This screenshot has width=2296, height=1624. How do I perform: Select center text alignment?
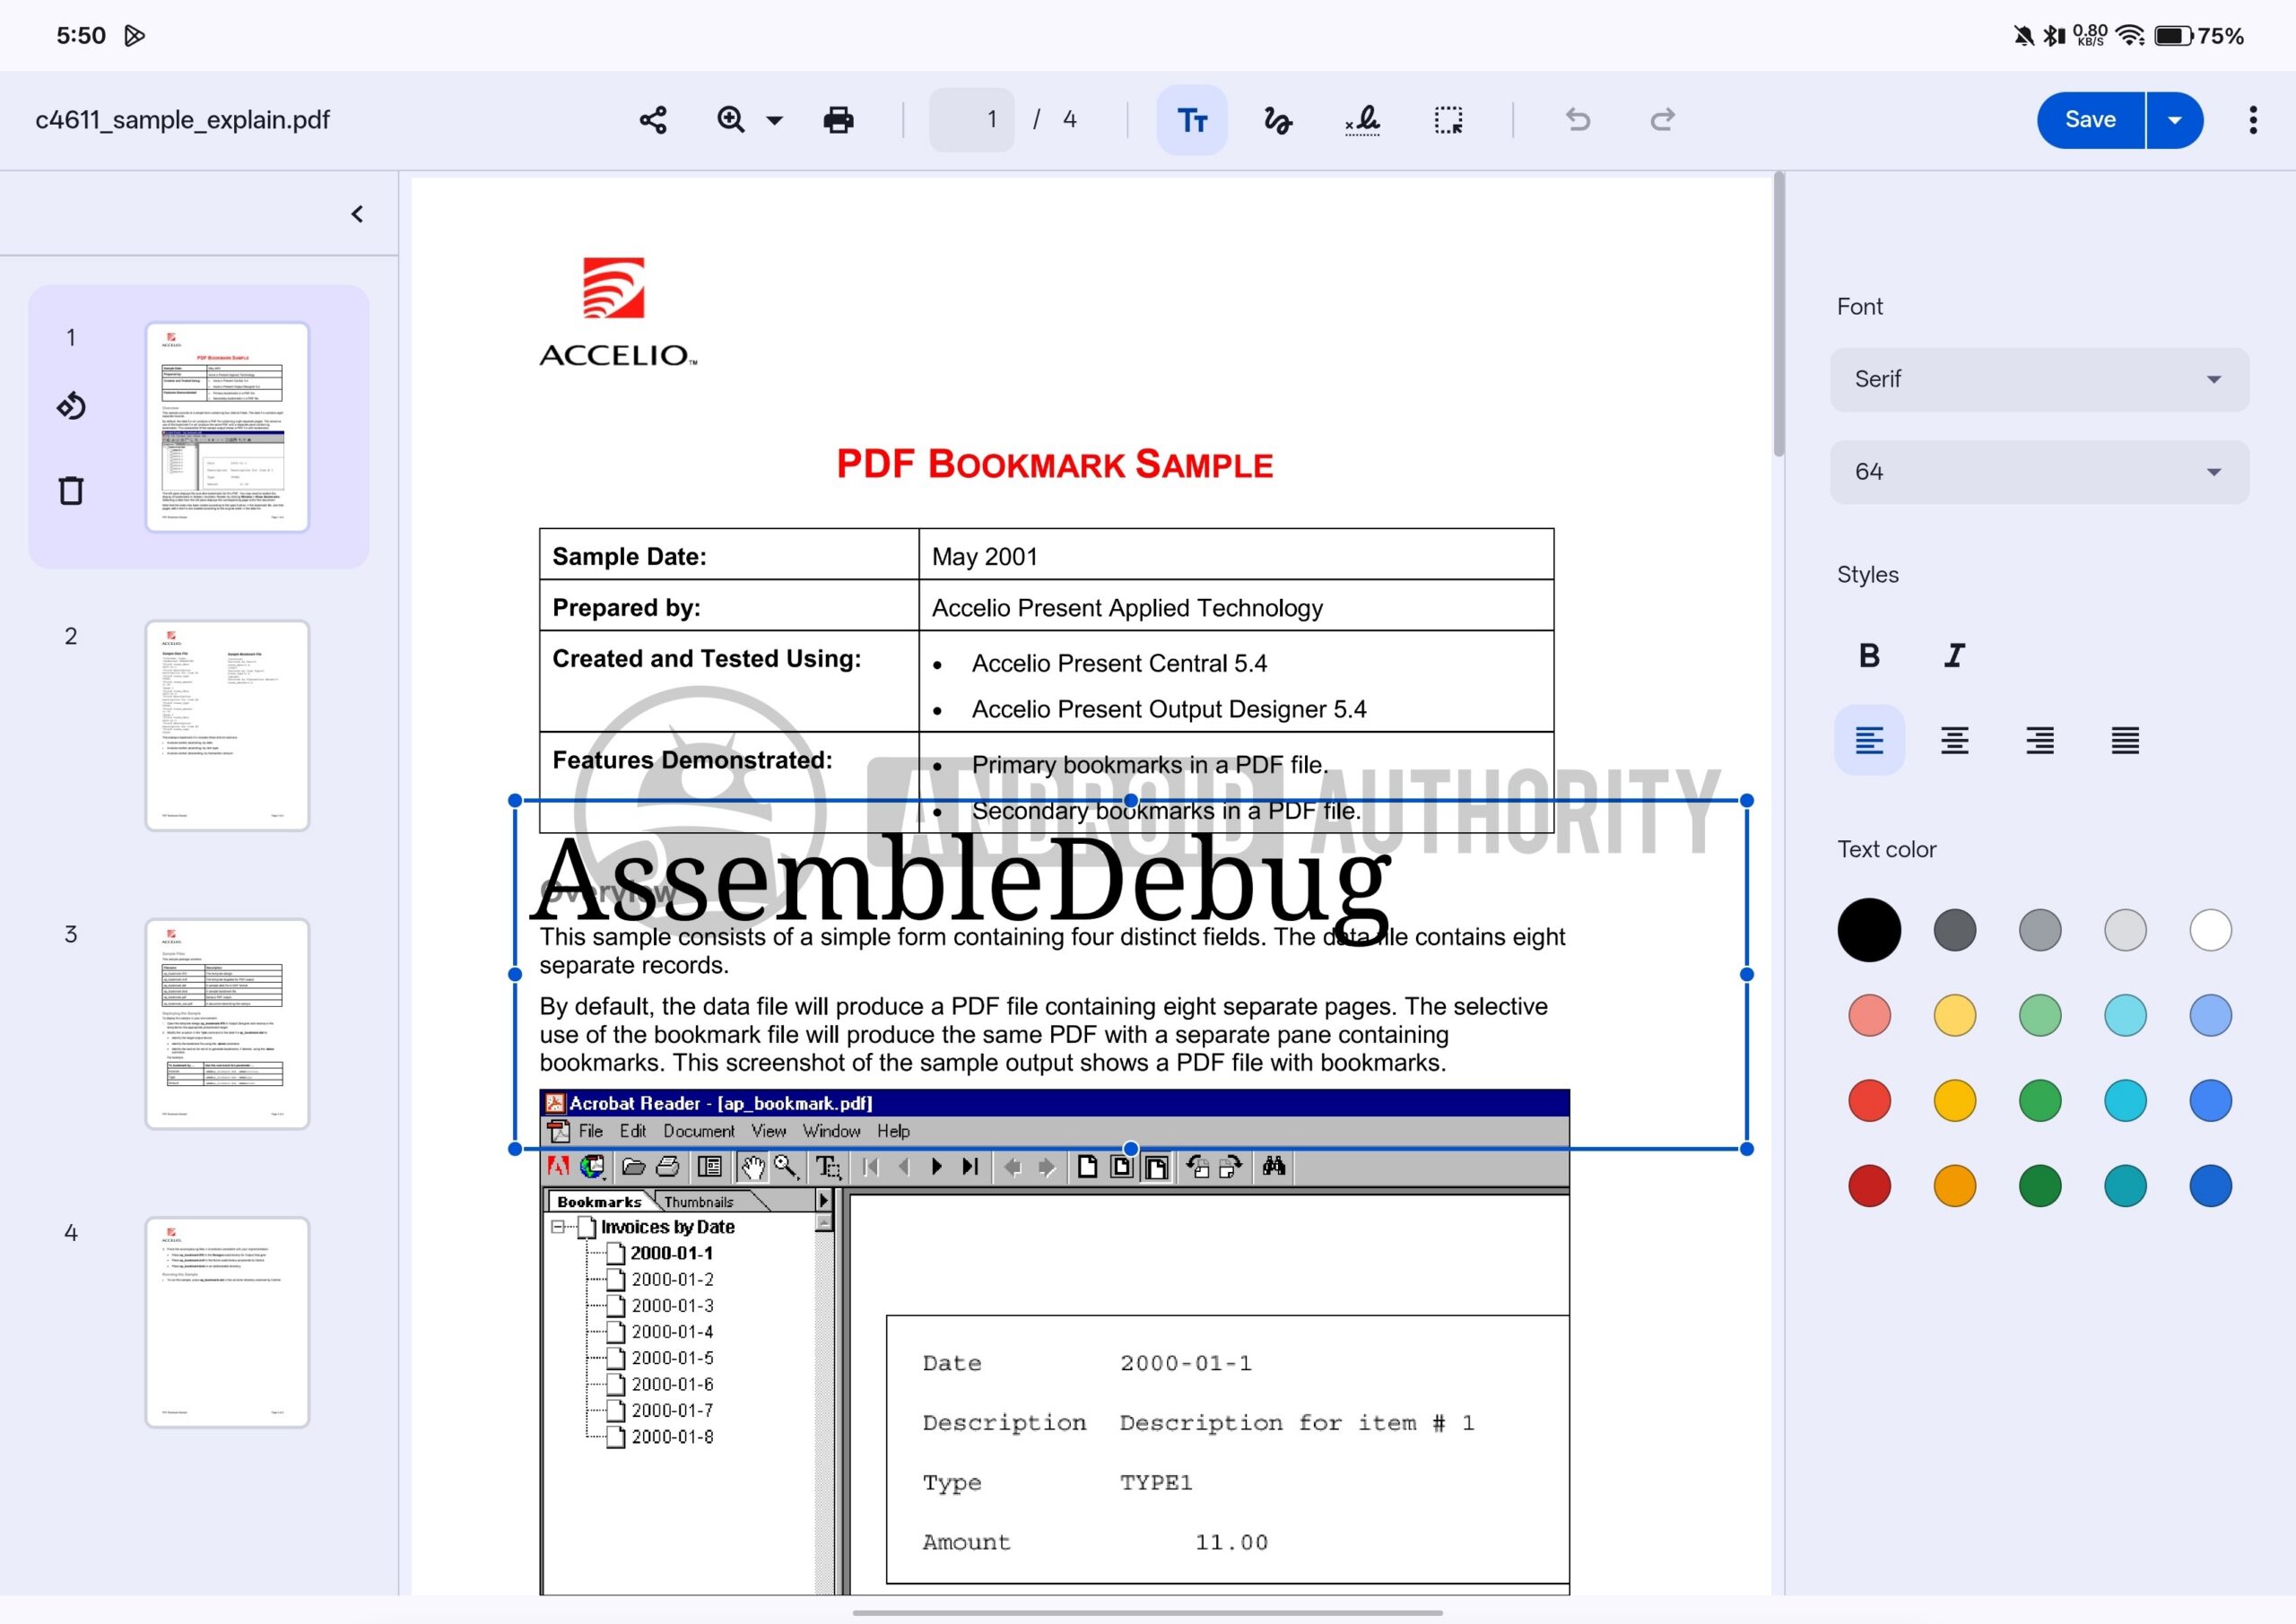point(1954,740)
